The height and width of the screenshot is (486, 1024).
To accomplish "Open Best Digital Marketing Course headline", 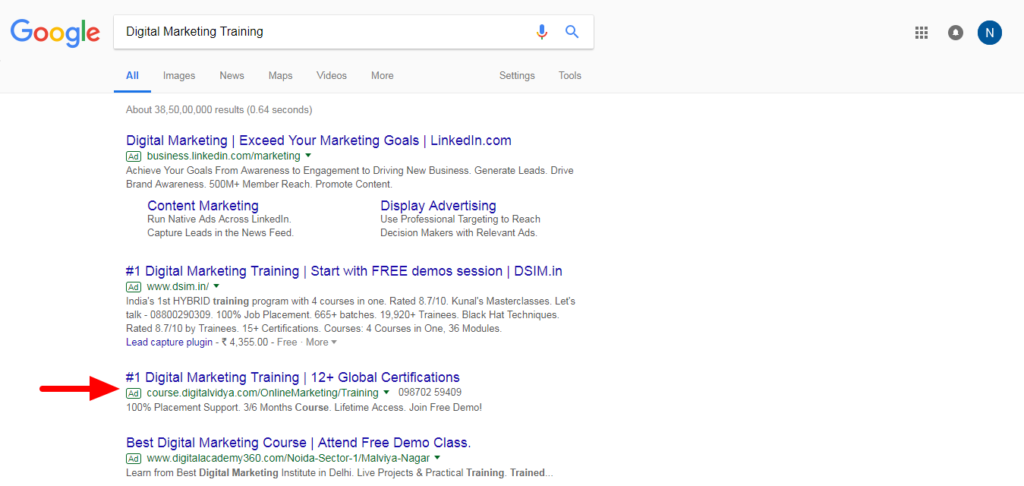I will click(298, 442).
